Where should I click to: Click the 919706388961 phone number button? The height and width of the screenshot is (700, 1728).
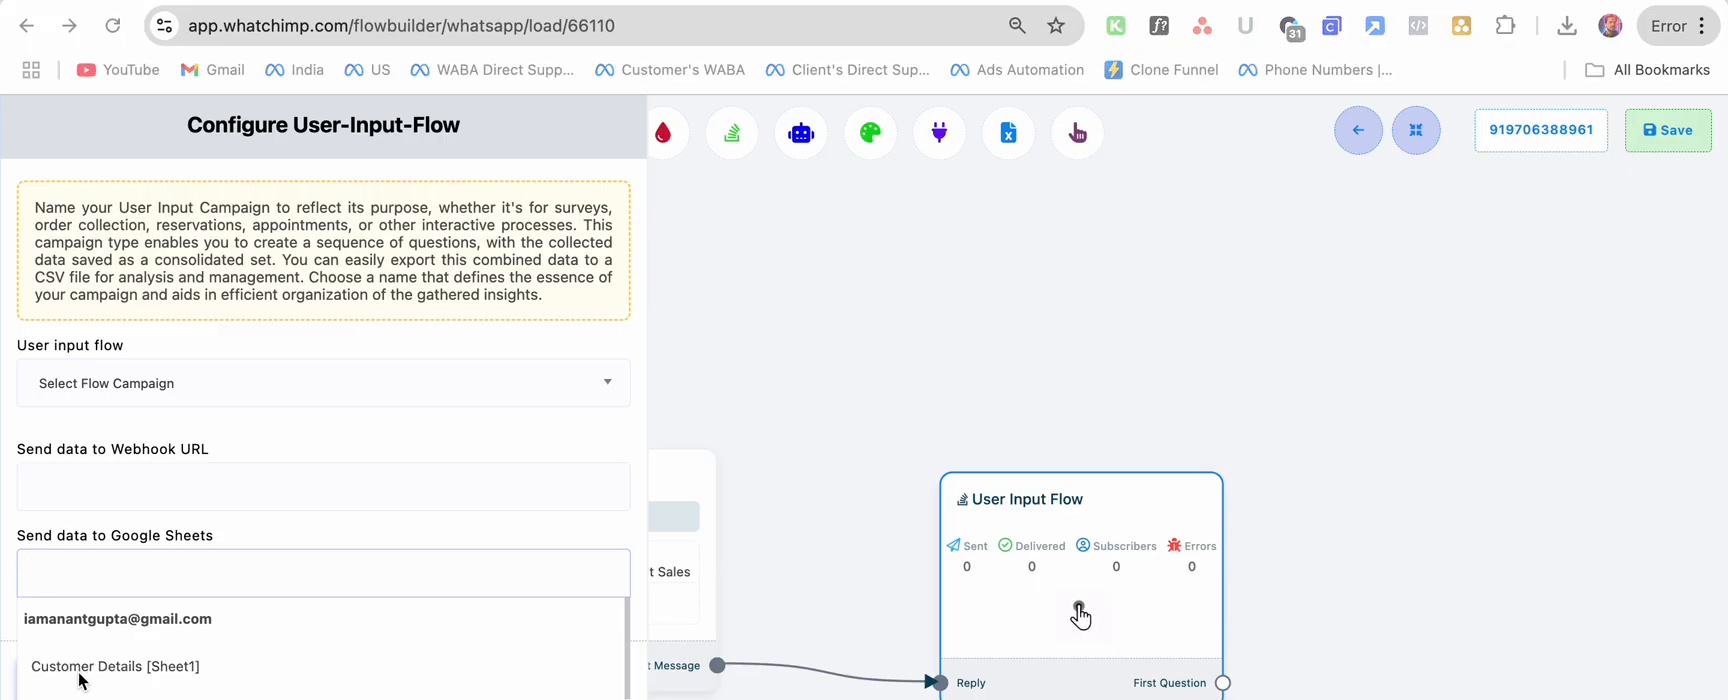click(1541, 130)
